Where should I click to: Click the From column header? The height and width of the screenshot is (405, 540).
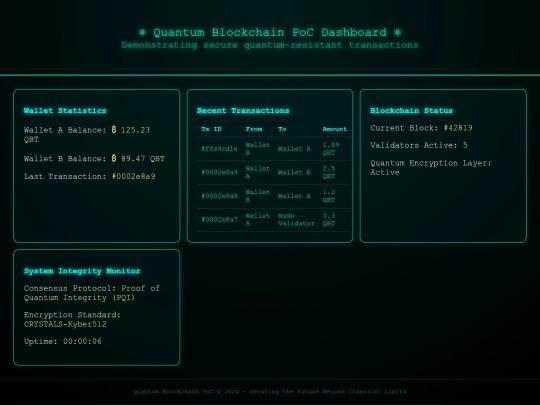tap(254, 129)
